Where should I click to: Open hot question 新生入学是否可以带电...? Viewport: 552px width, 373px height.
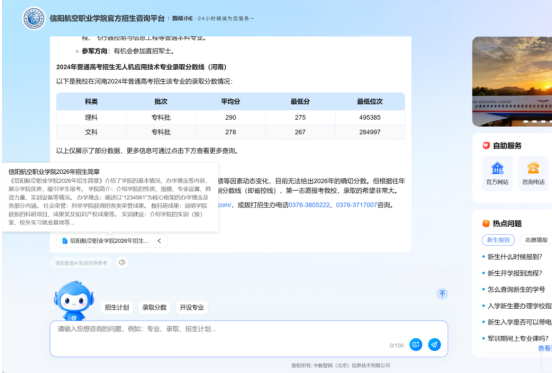520,322
